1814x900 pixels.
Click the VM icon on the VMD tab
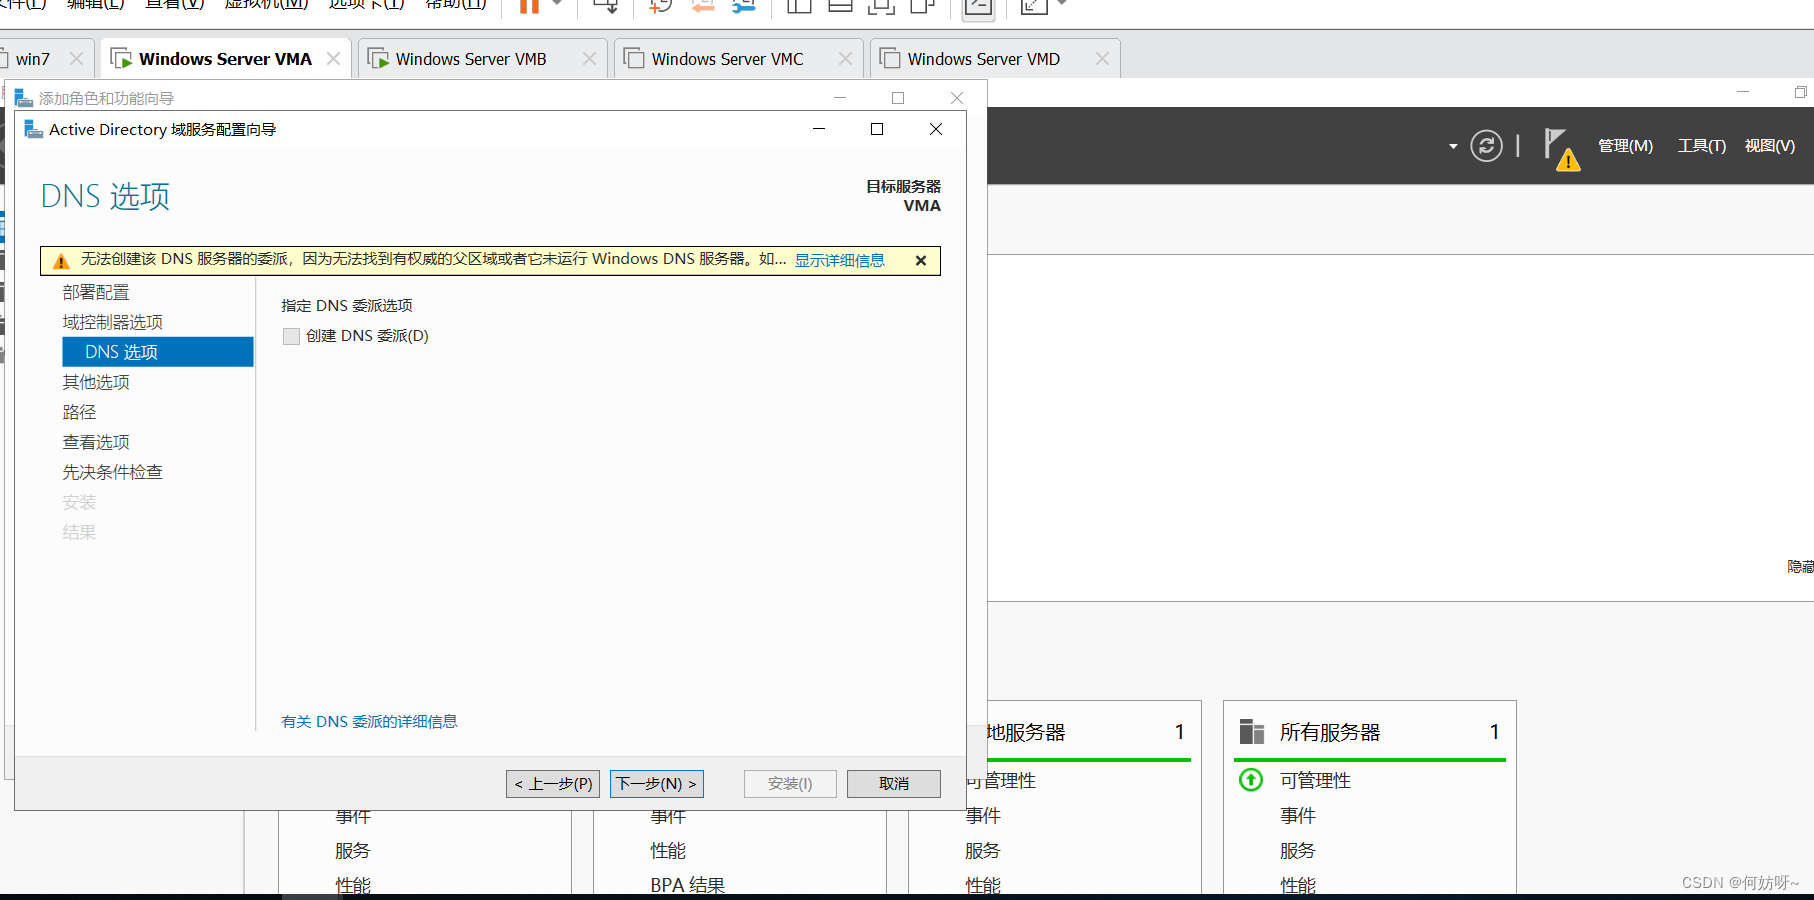(x=890, y=58)
